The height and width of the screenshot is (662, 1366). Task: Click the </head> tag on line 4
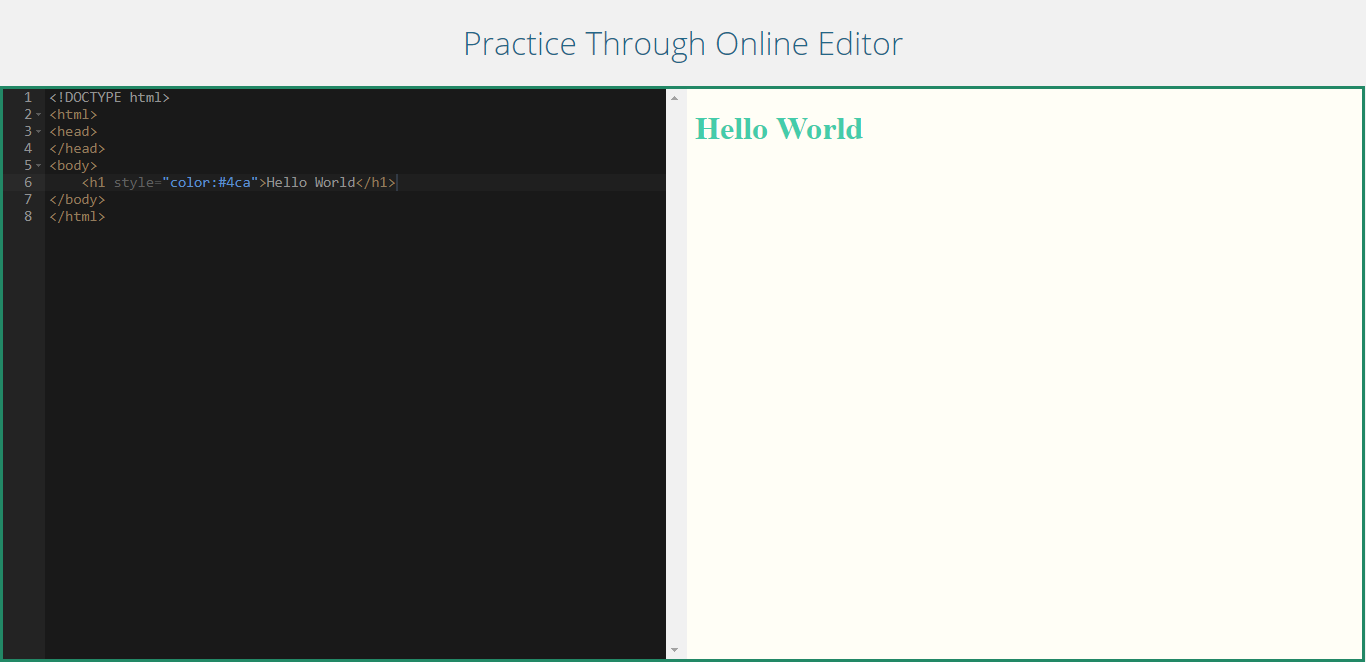(76, 148)
